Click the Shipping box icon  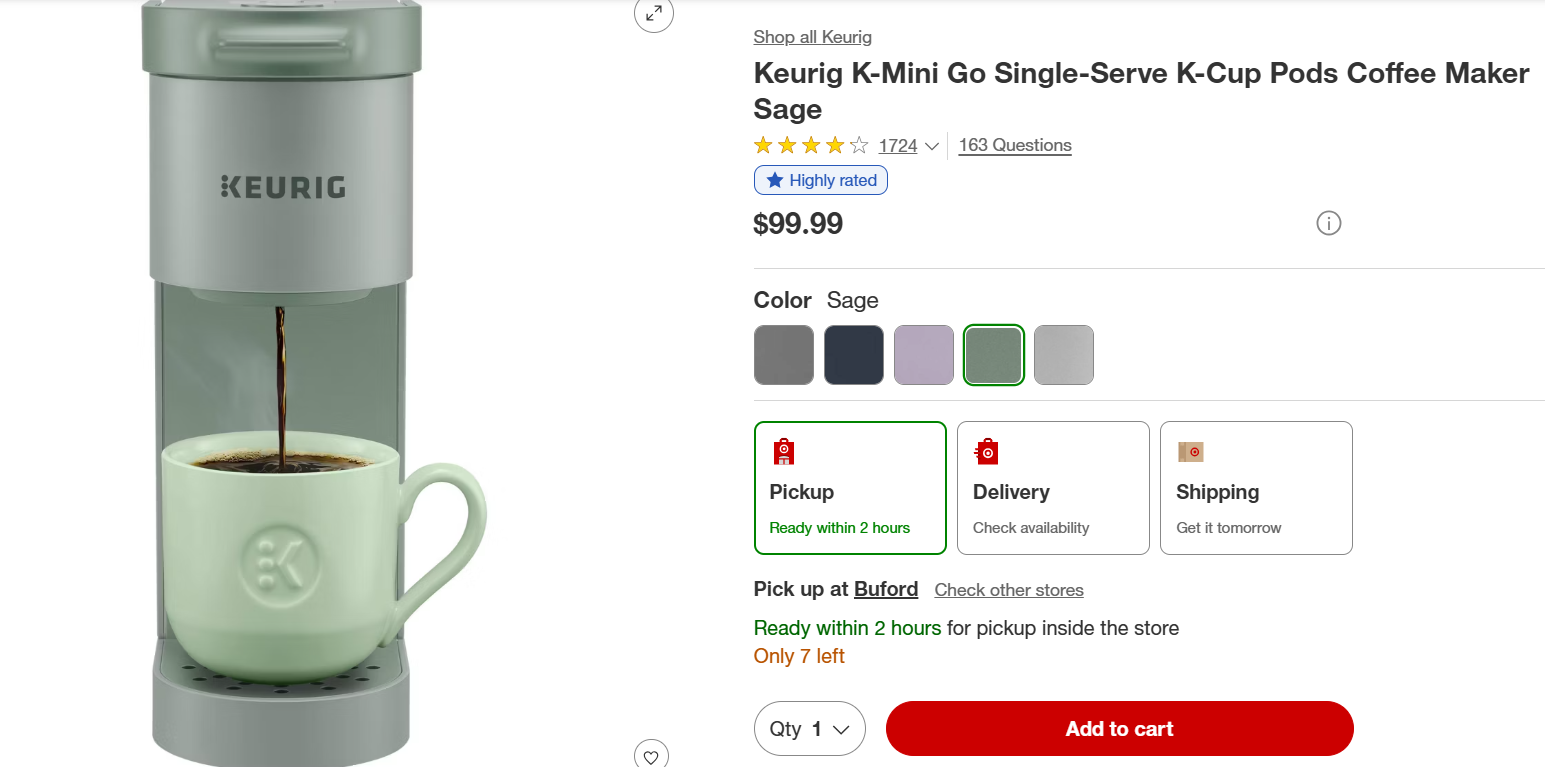tap(1190, 452)
